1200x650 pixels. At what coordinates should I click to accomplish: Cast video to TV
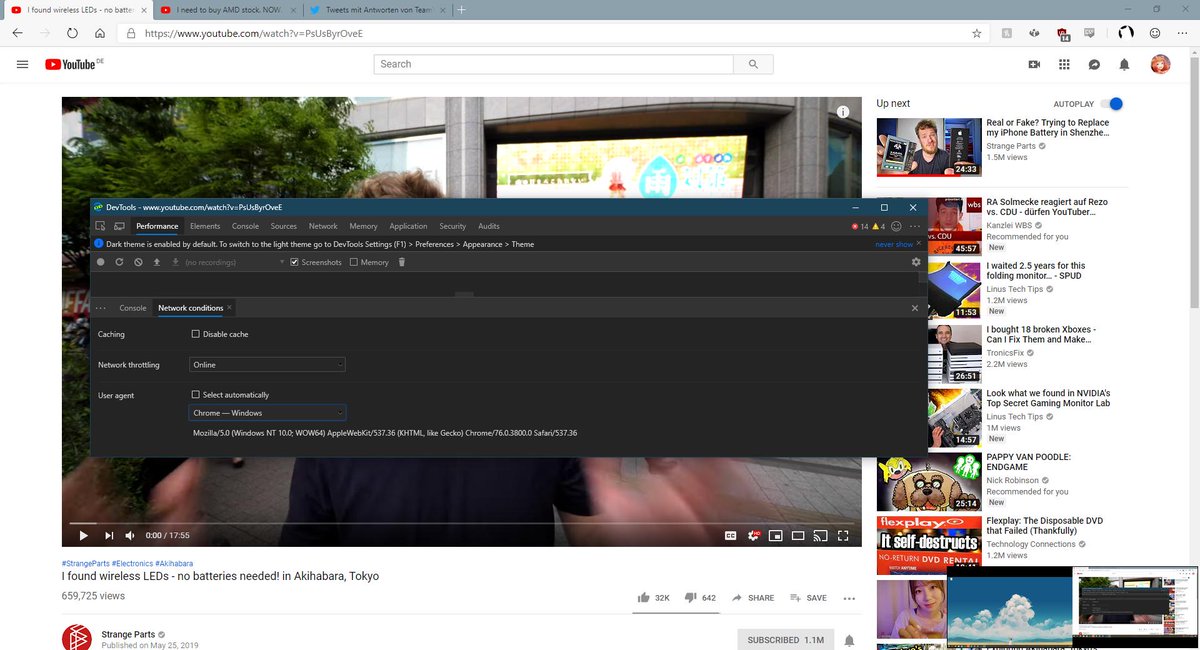coord(820,536)
